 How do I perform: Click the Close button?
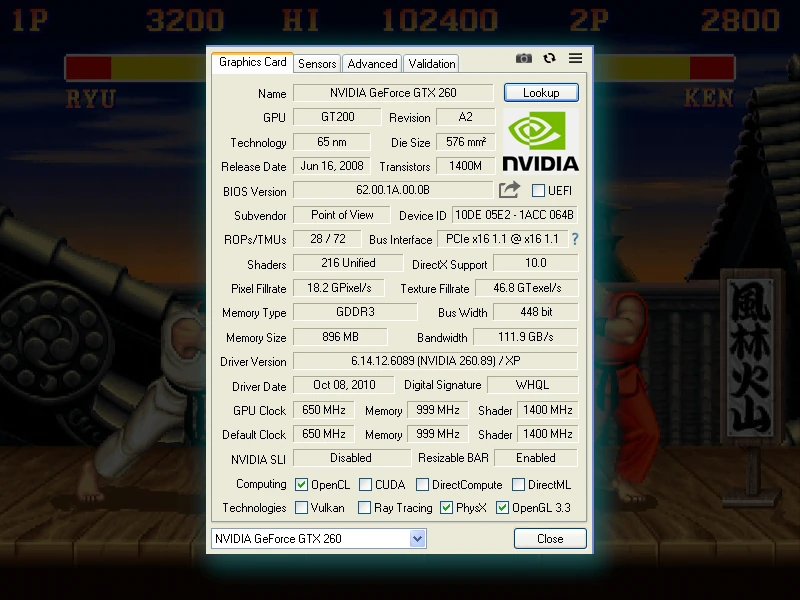(550, 539)
